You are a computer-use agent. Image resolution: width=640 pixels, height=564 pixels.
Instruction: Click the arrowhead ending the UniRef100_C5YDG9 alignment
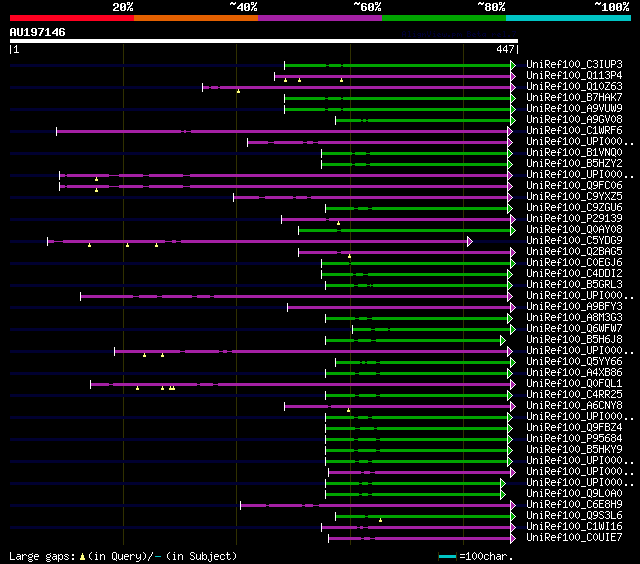tap(470, 242)
